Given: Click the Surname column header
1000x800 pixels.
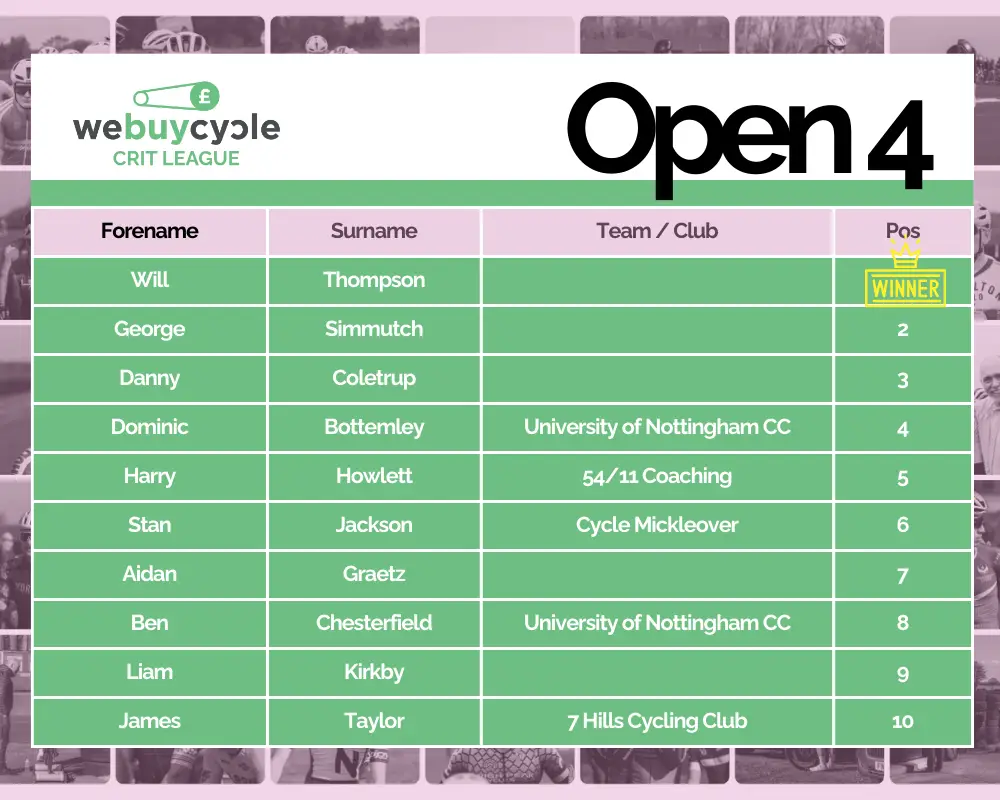Looking at the screenshot, I should [x=374, y=231].
